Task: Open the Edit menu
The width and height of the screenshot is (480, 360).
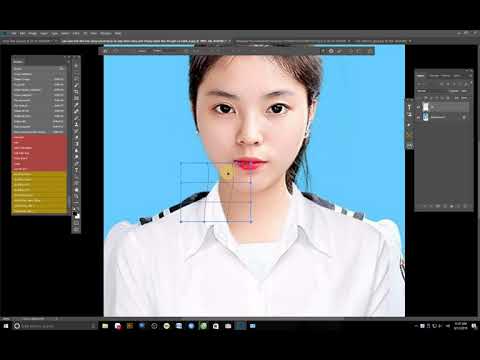Action: [22, 34]
